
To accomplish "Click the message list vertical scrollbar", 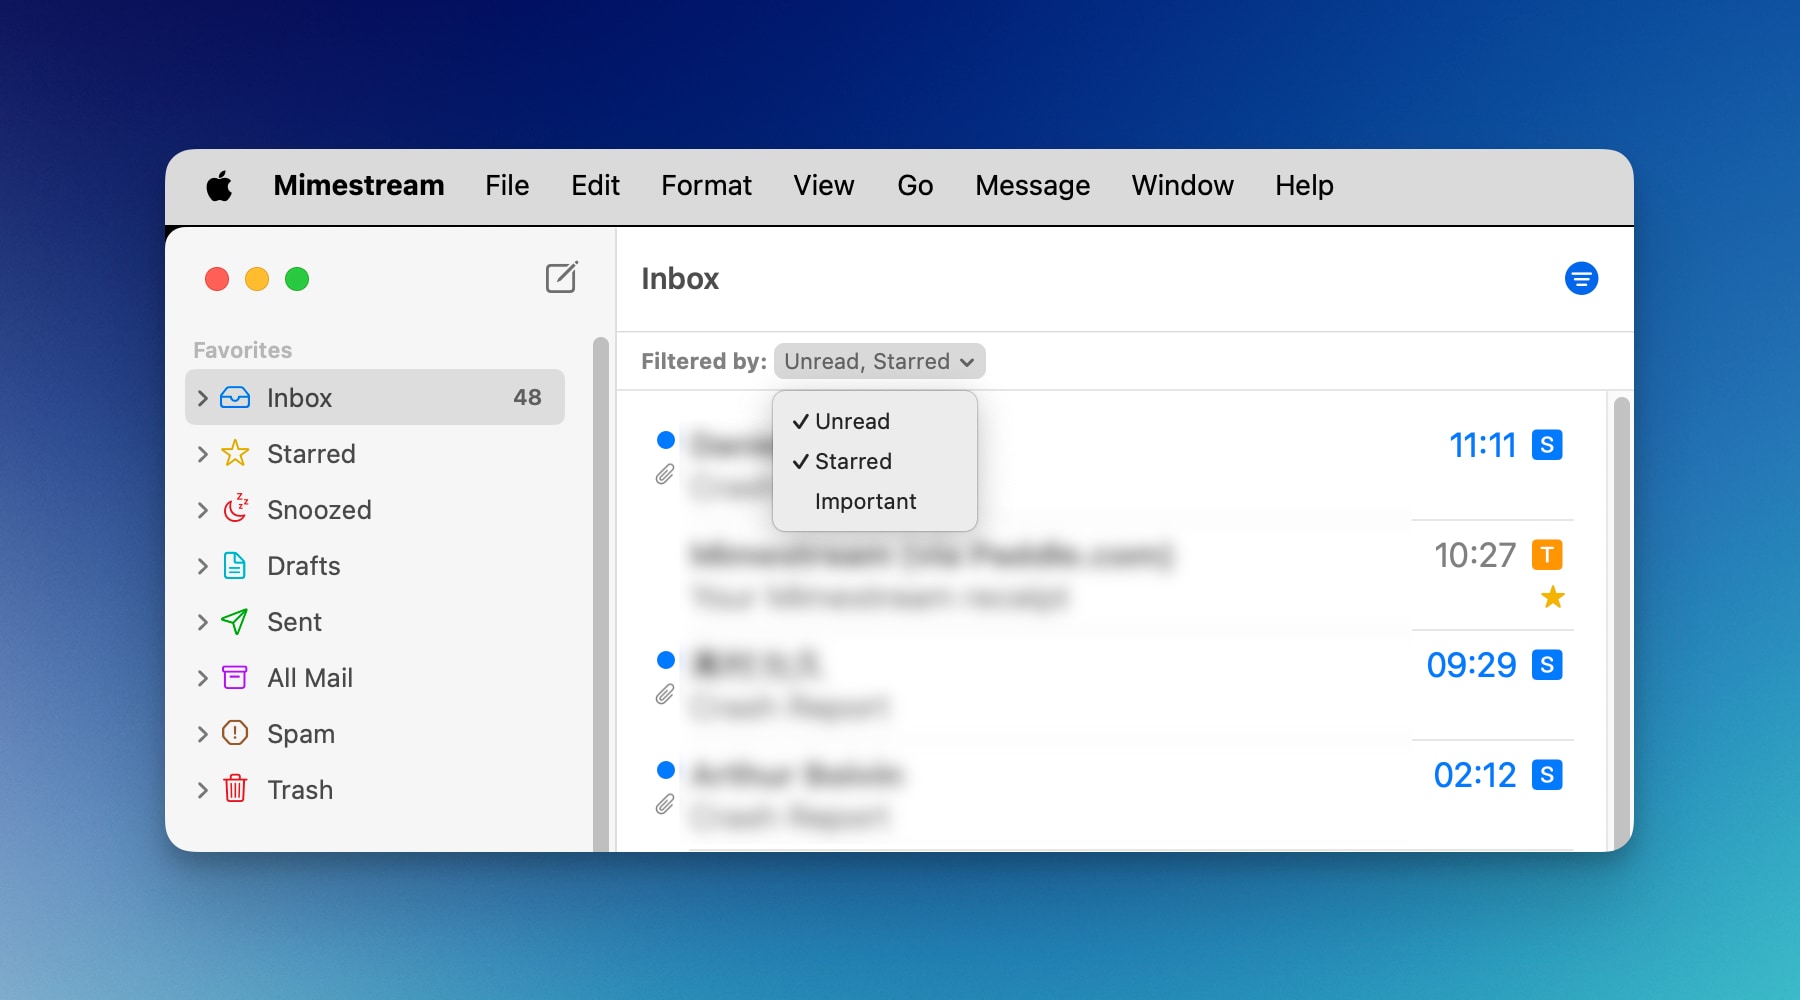I will coord(1622,624).
